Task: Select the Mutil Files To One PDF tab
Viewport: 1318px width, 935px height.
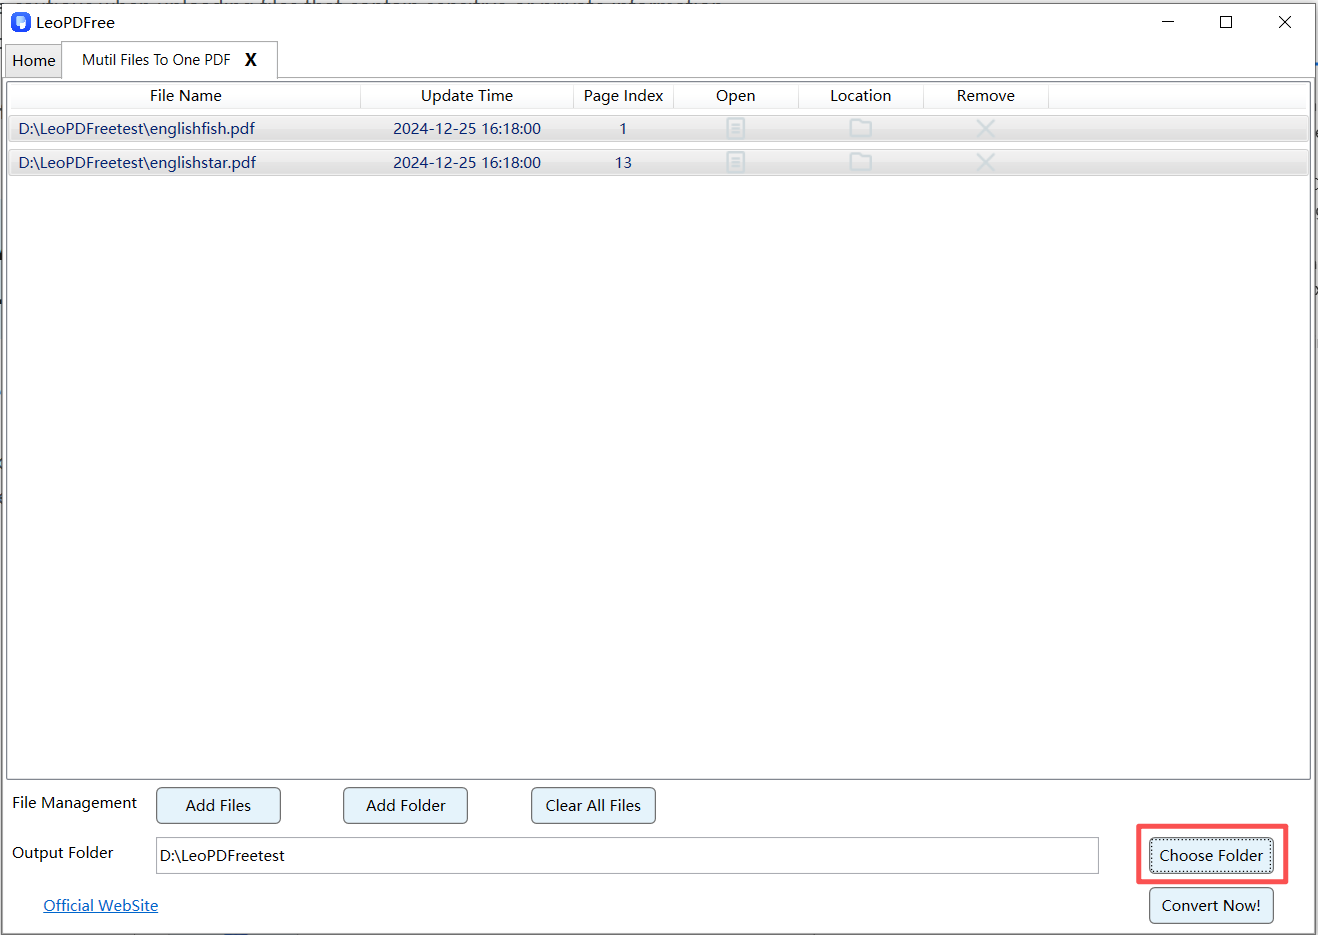Action: click(155, 60)
